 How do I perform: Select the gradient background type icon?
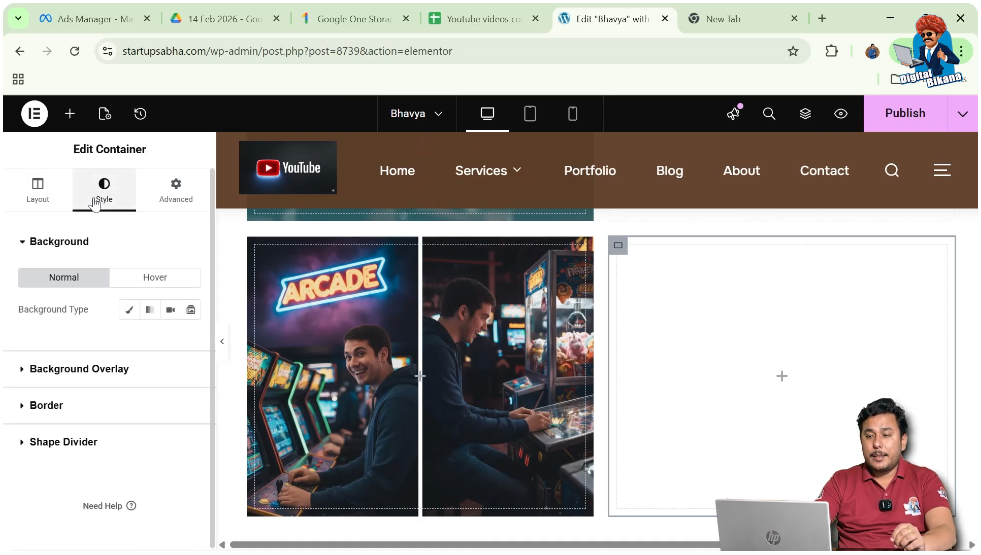point(150,310)
